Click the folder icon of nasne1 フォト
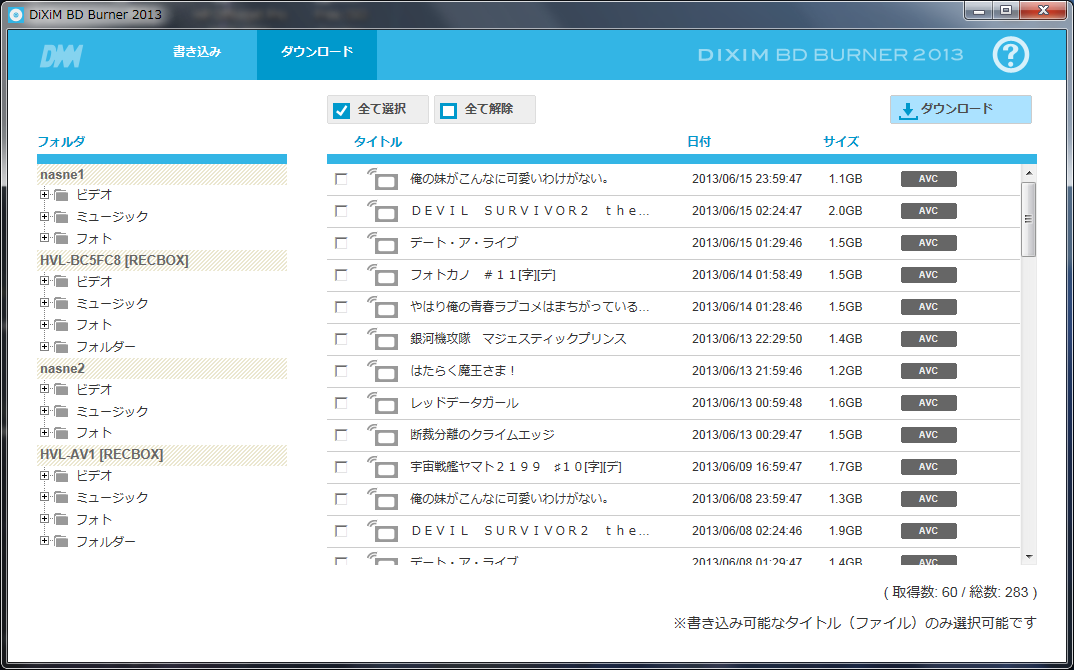Viewport: 1074px width, 670px height. (x=62, y=238)
